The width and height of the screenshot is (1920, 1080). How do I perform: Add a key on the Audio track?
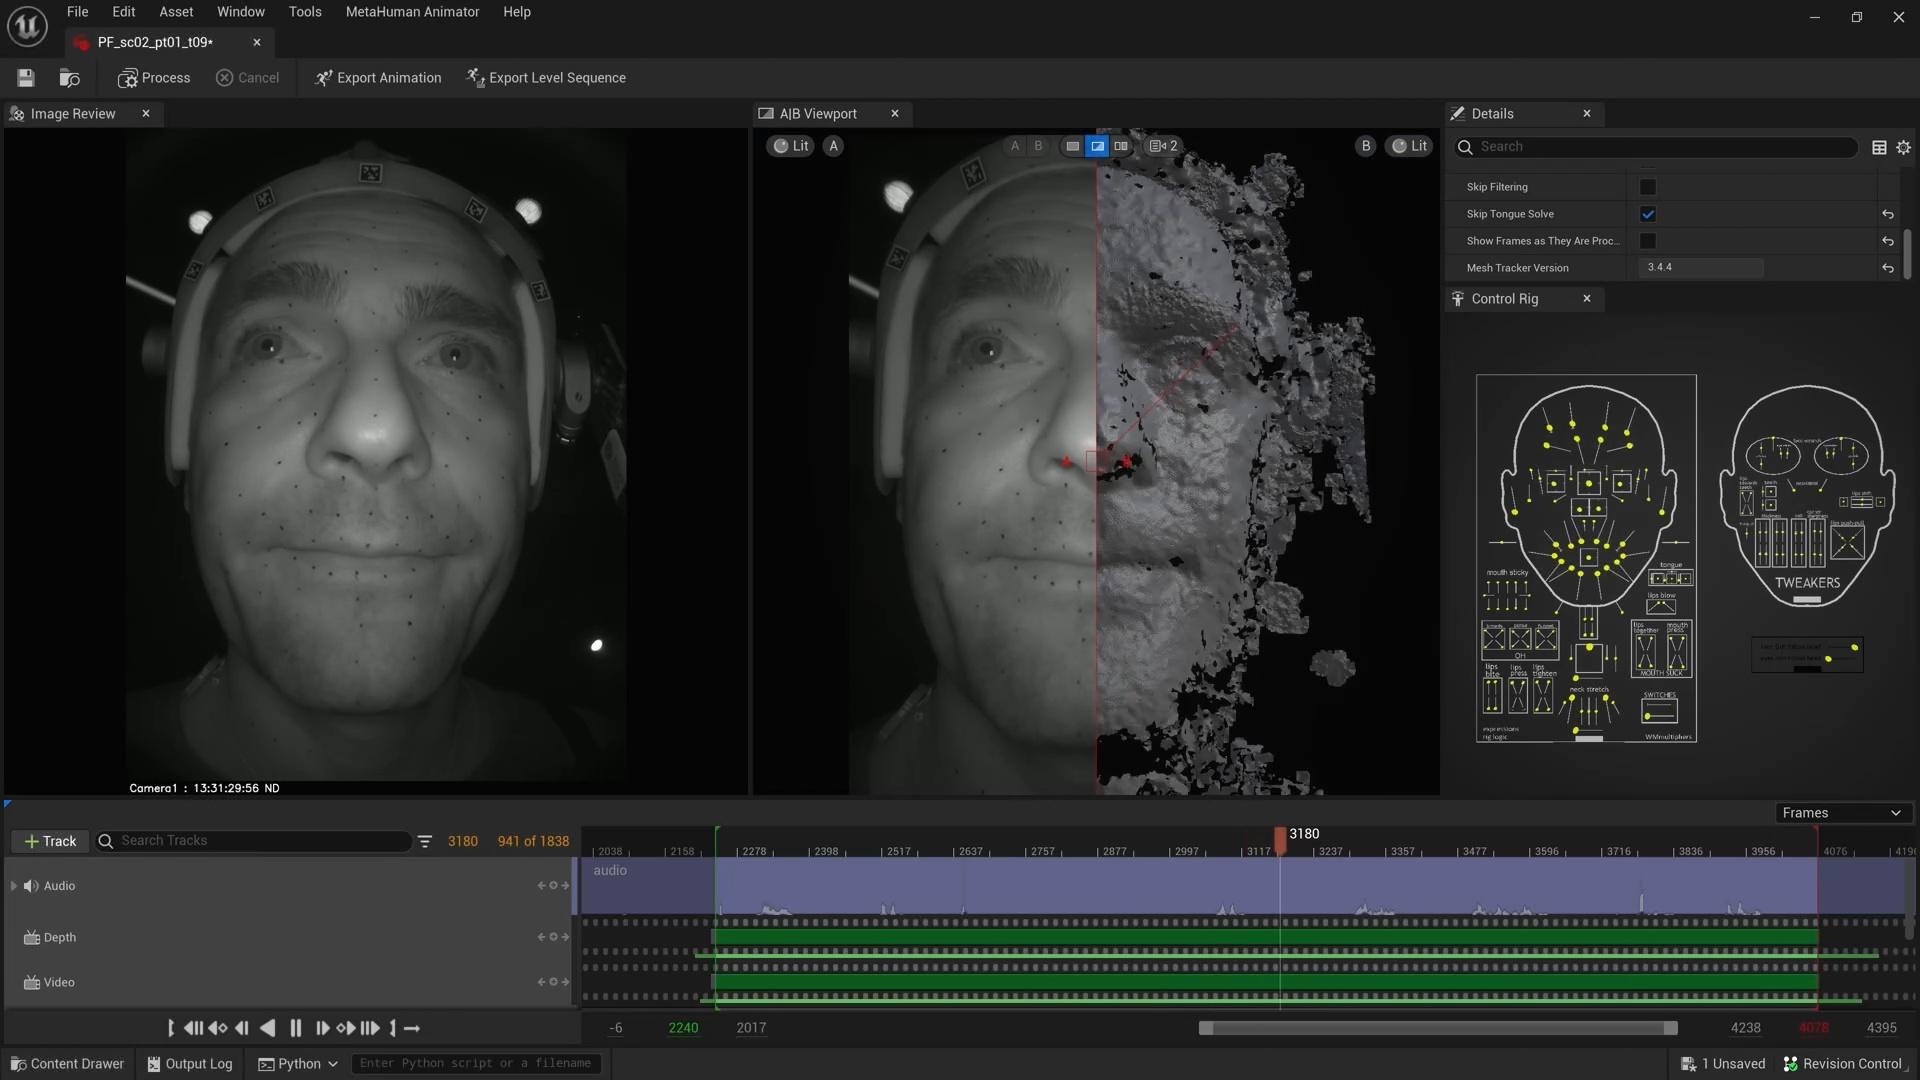tap(553, 886)
